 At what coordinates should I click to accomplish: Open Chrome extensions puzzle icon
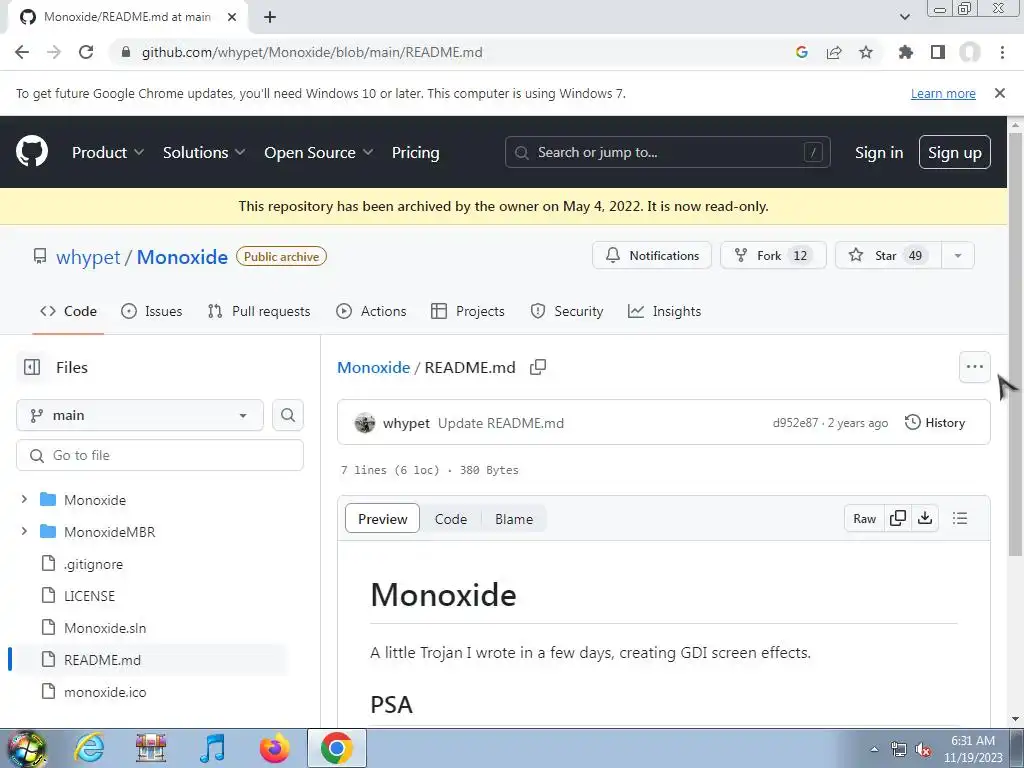click(x=905, y=52)
